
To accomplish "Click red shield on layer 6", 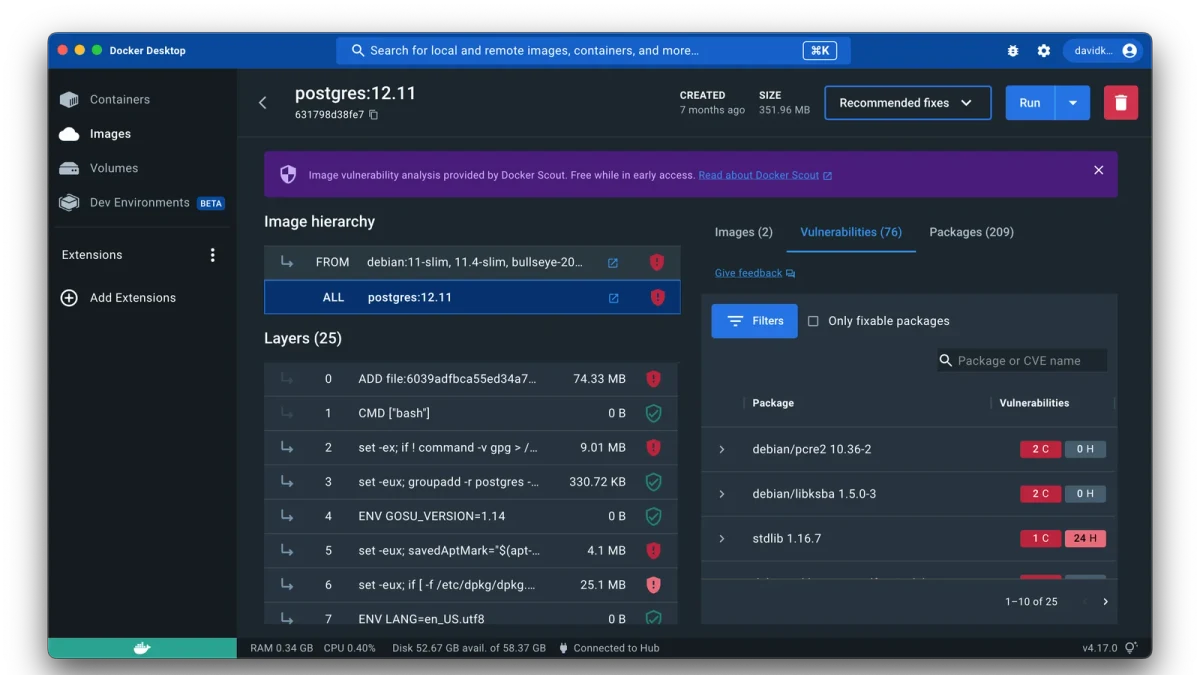I will point(653,585).
